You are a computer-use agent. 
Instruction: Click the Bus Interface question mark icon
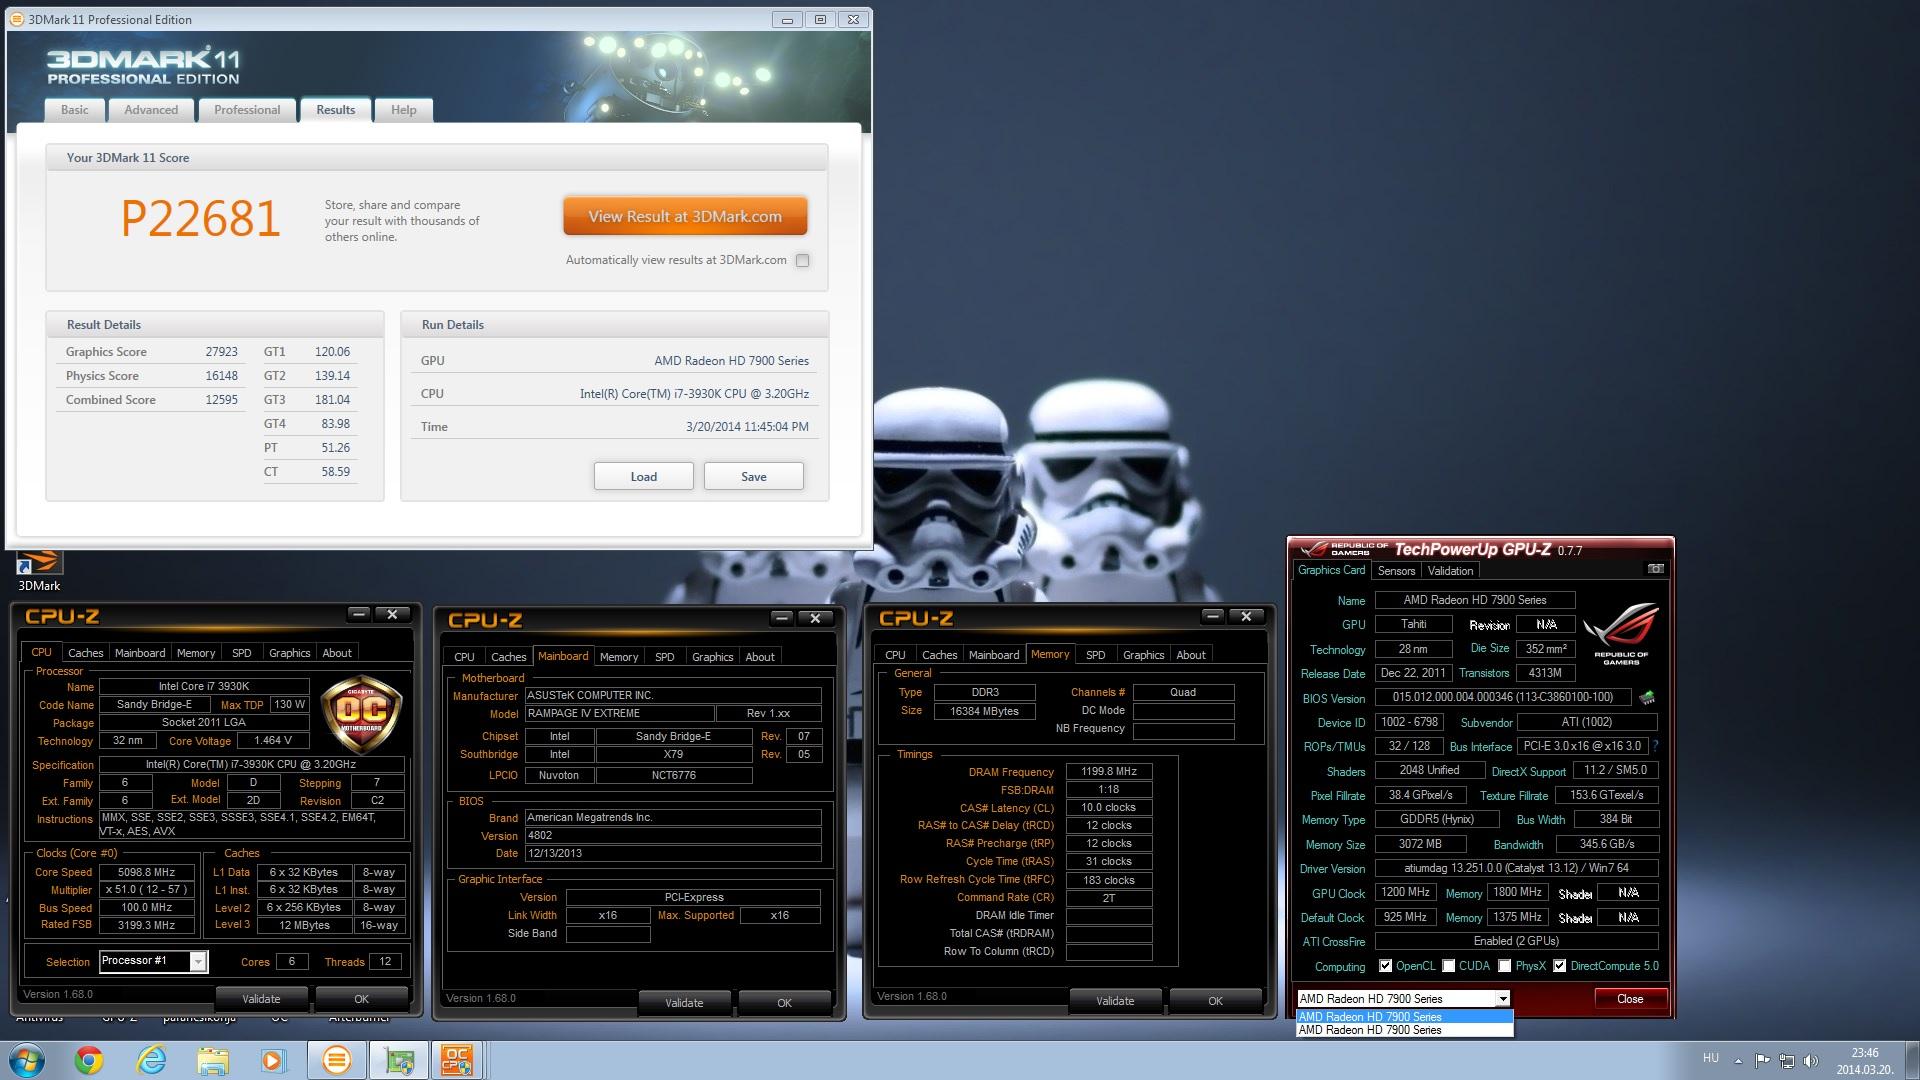[1655, 746]
